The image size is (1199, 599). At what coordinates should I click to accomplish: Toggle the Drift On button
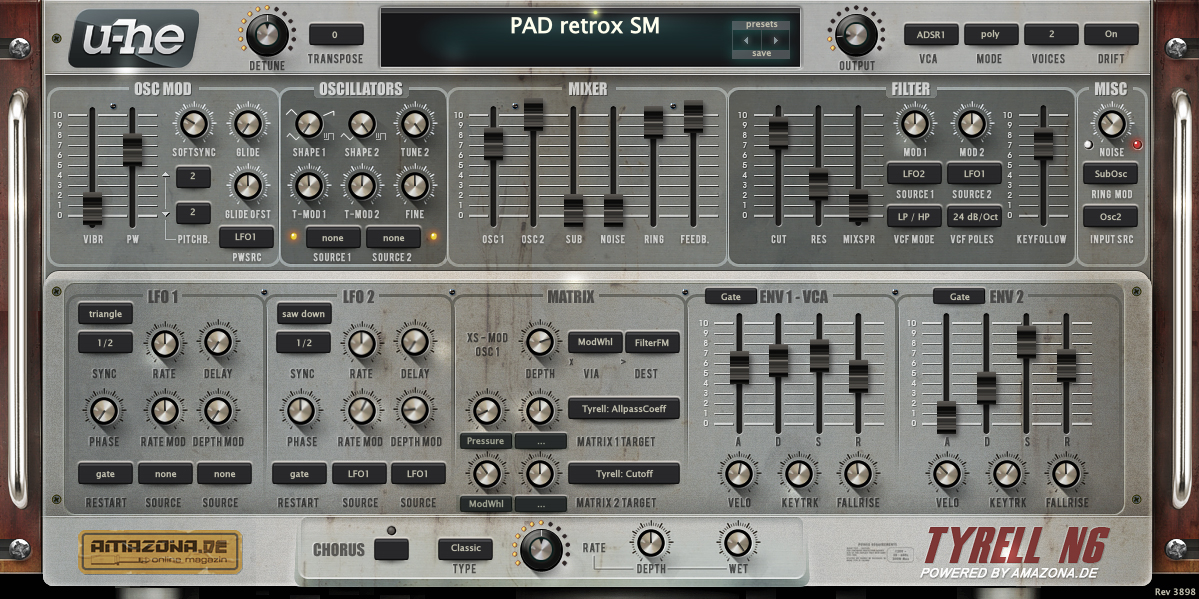pos(1111,34)
